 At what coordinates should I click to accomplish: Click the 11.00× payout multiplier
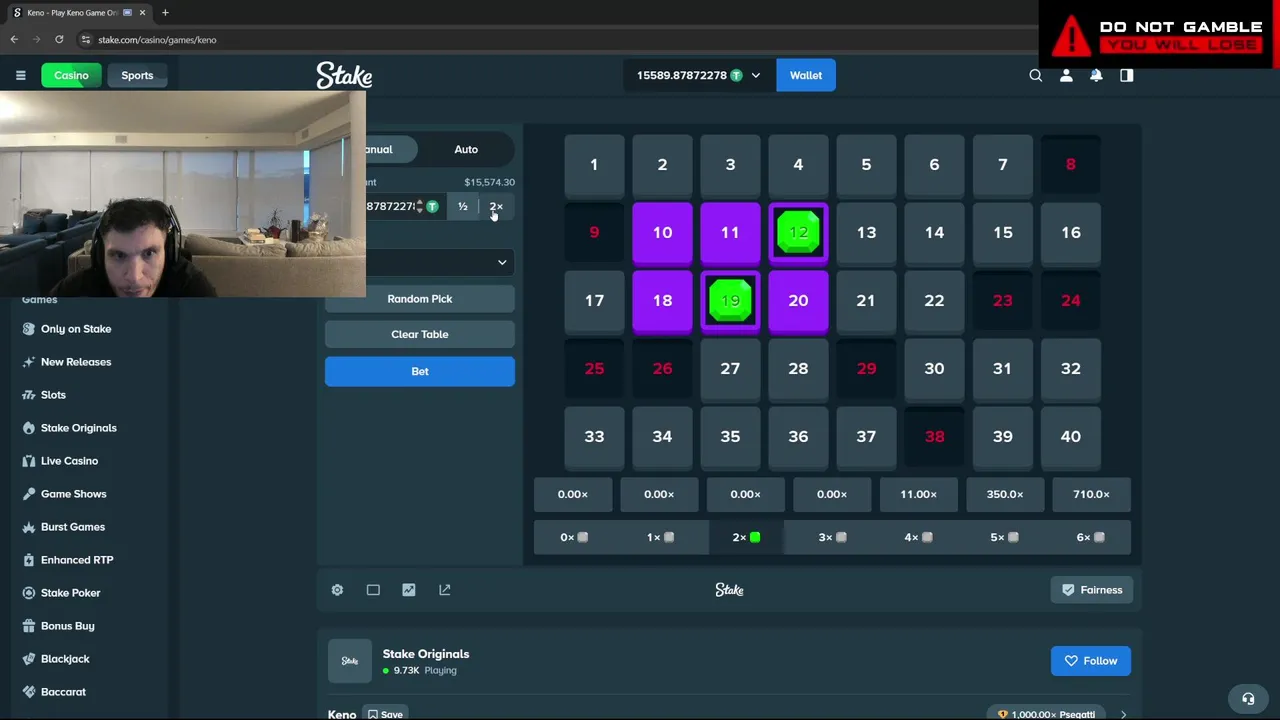918,494
